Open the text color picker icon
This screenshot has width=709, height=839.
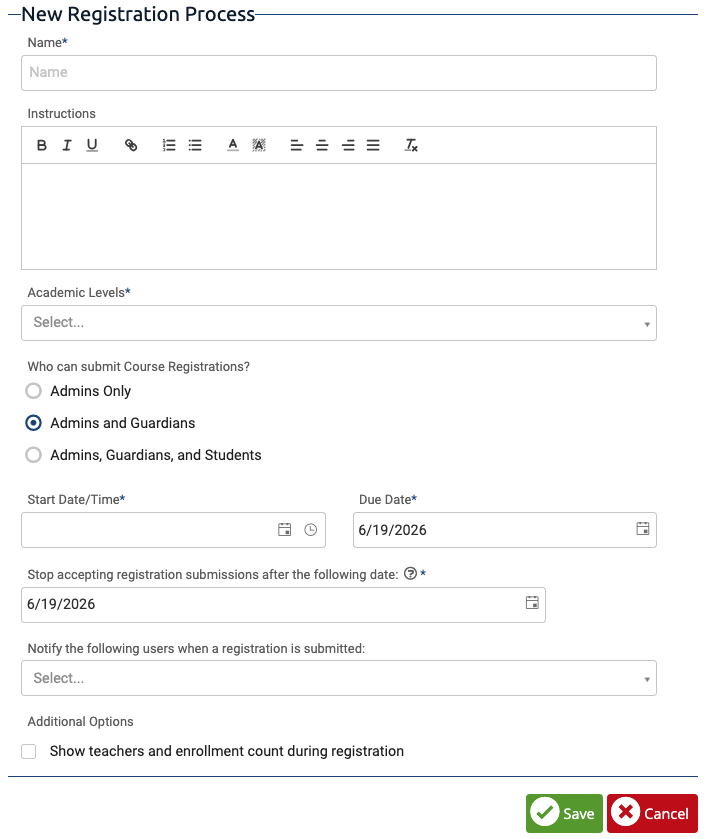232,145
